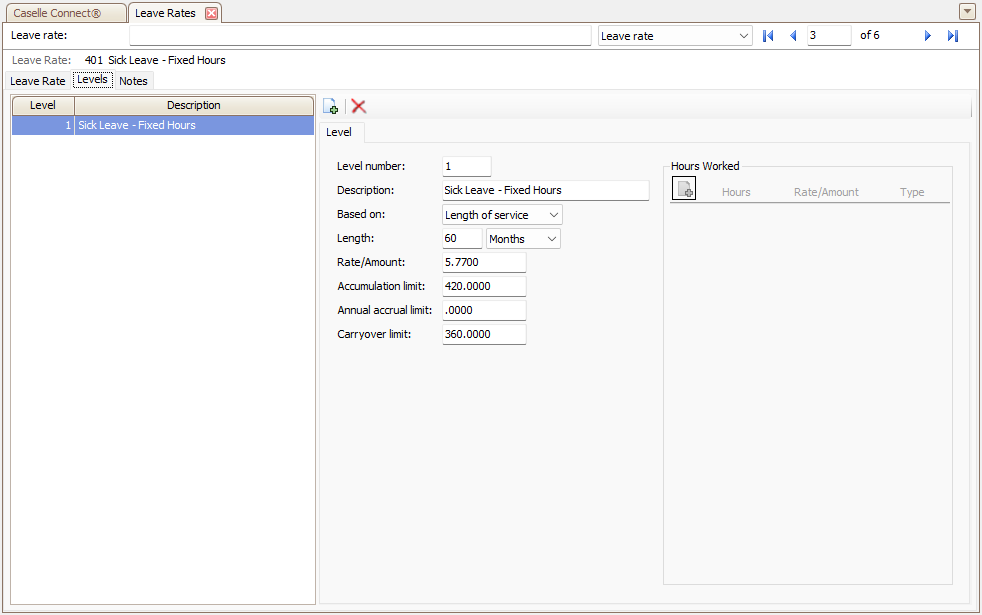
Task: Open the Caselle Connect tab
Action: [66, 13]
